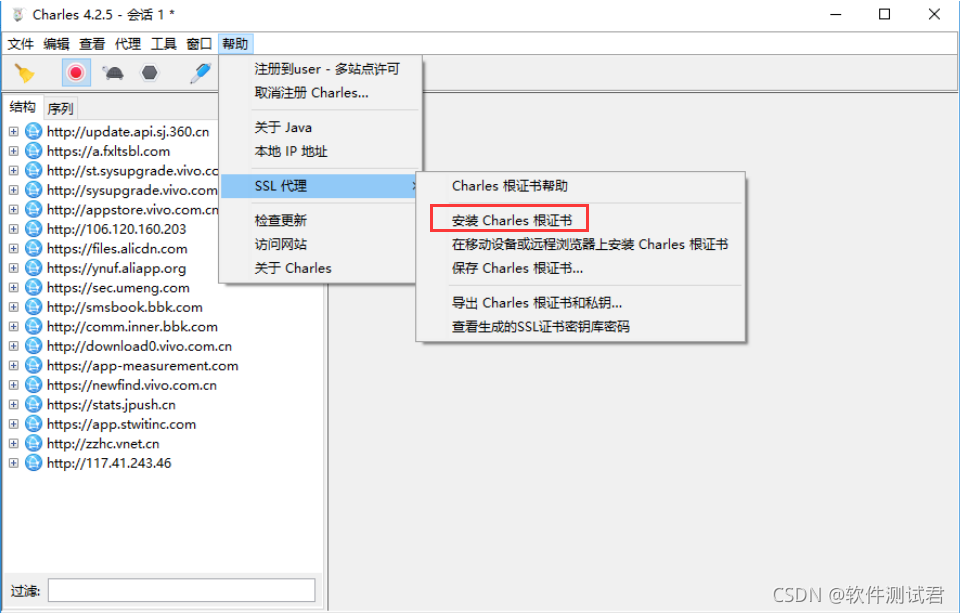Expand the http://sysupgrade.vivo.com node

(13, 190)
